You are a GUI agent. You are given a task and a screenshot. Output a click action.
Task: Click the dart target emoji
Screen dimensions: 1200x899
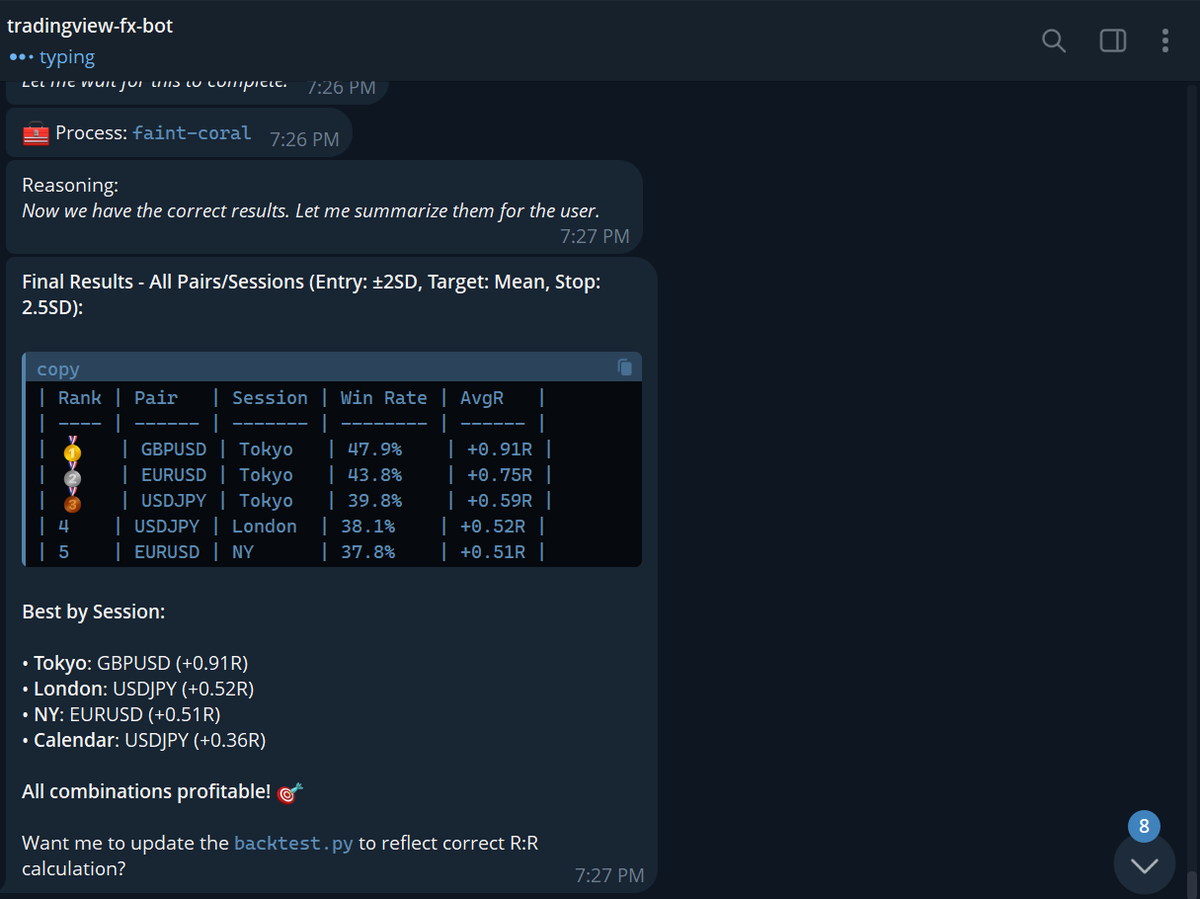click(289, 793)
